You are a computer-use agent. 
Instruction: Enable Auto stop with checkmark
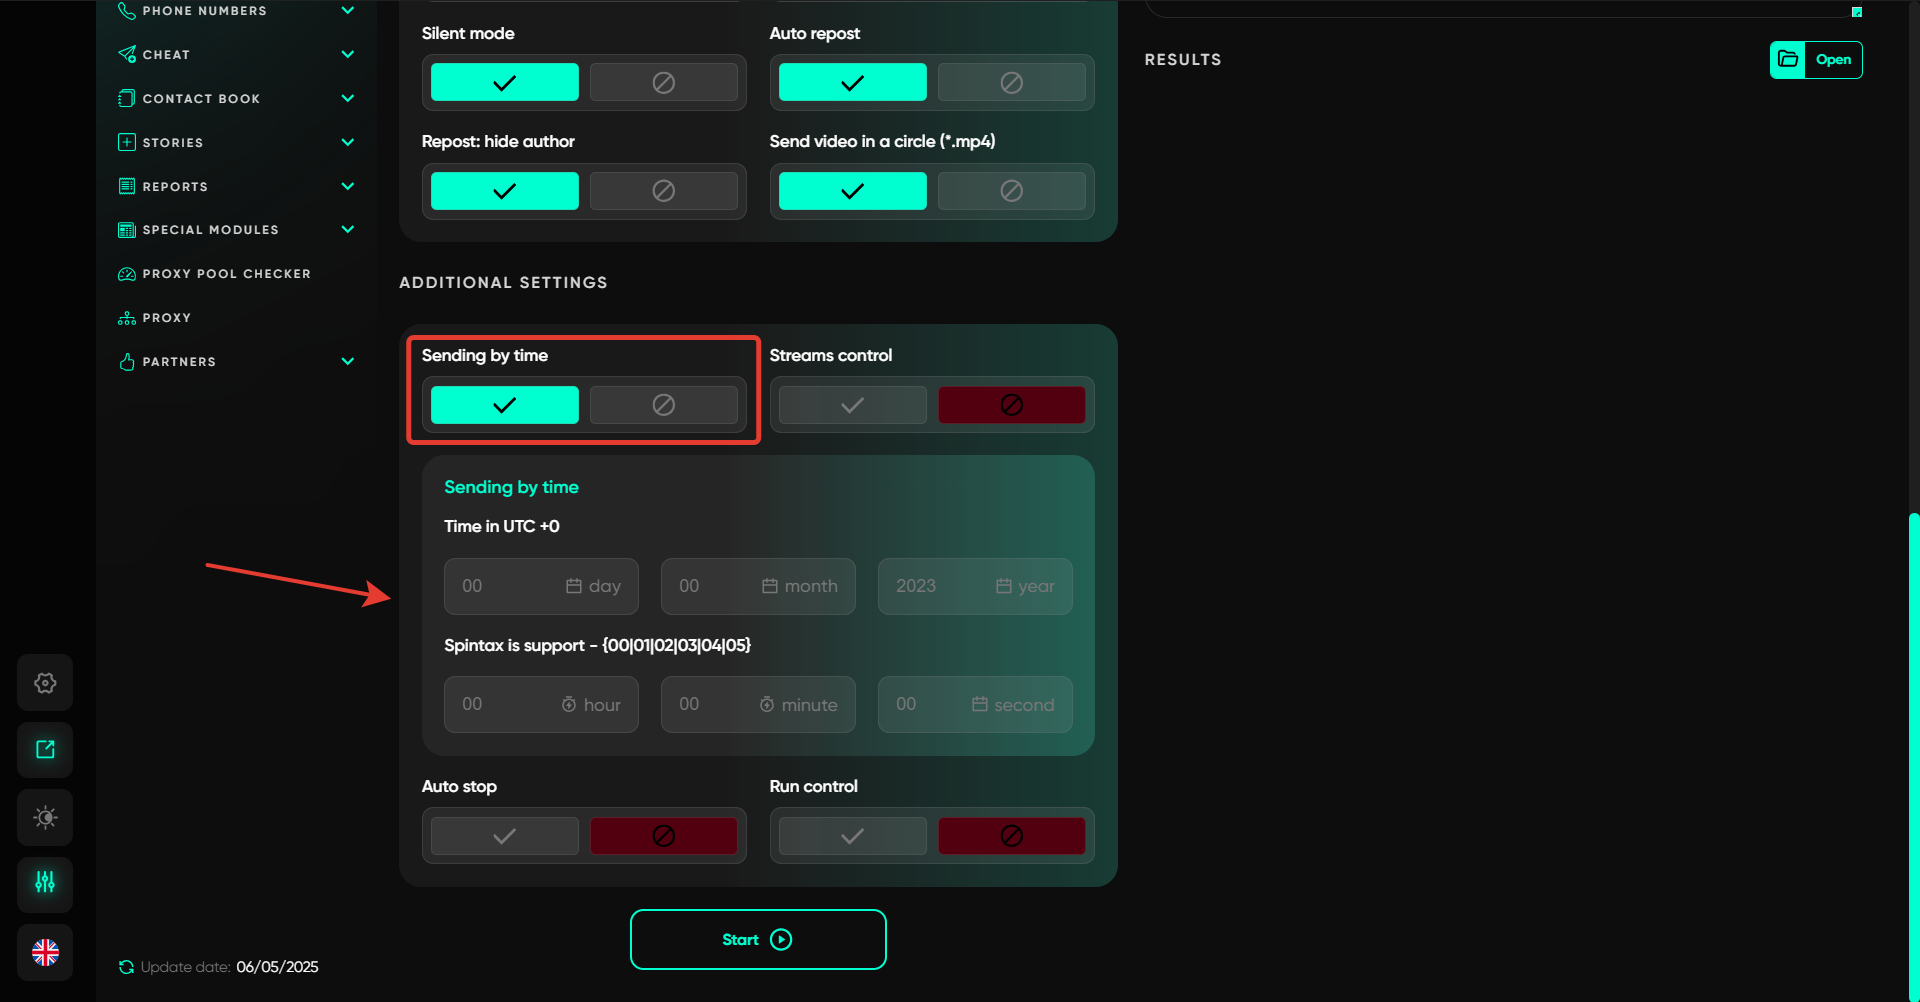504,836
